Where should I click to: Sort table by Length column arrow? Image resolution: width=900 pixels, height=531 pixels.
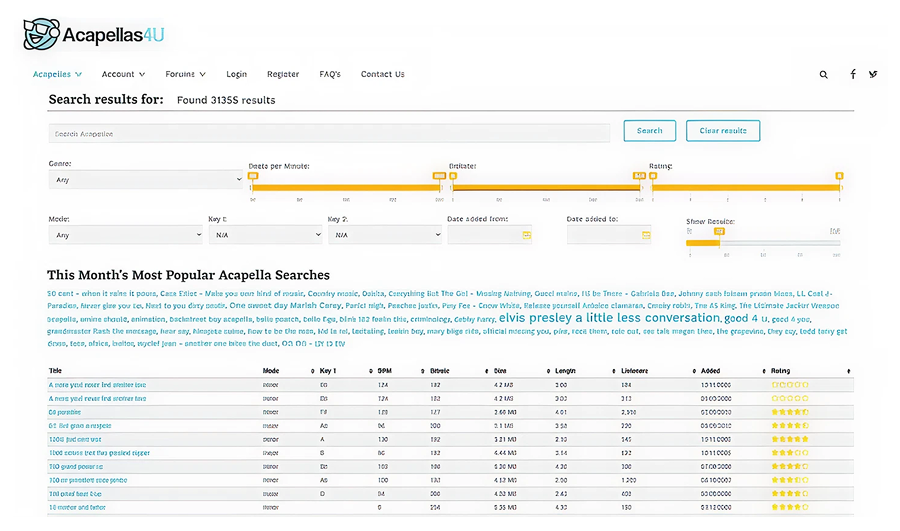click(x=614, y=371)
